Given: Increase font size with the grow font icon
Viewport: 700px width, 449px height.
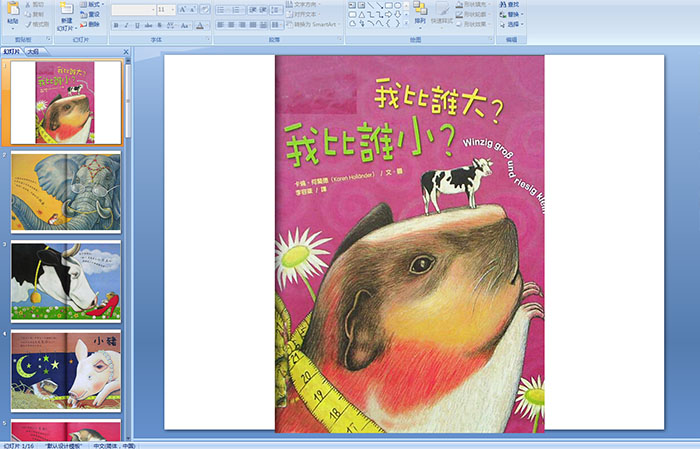Looking at the screenshot, I should click(182, 9).
